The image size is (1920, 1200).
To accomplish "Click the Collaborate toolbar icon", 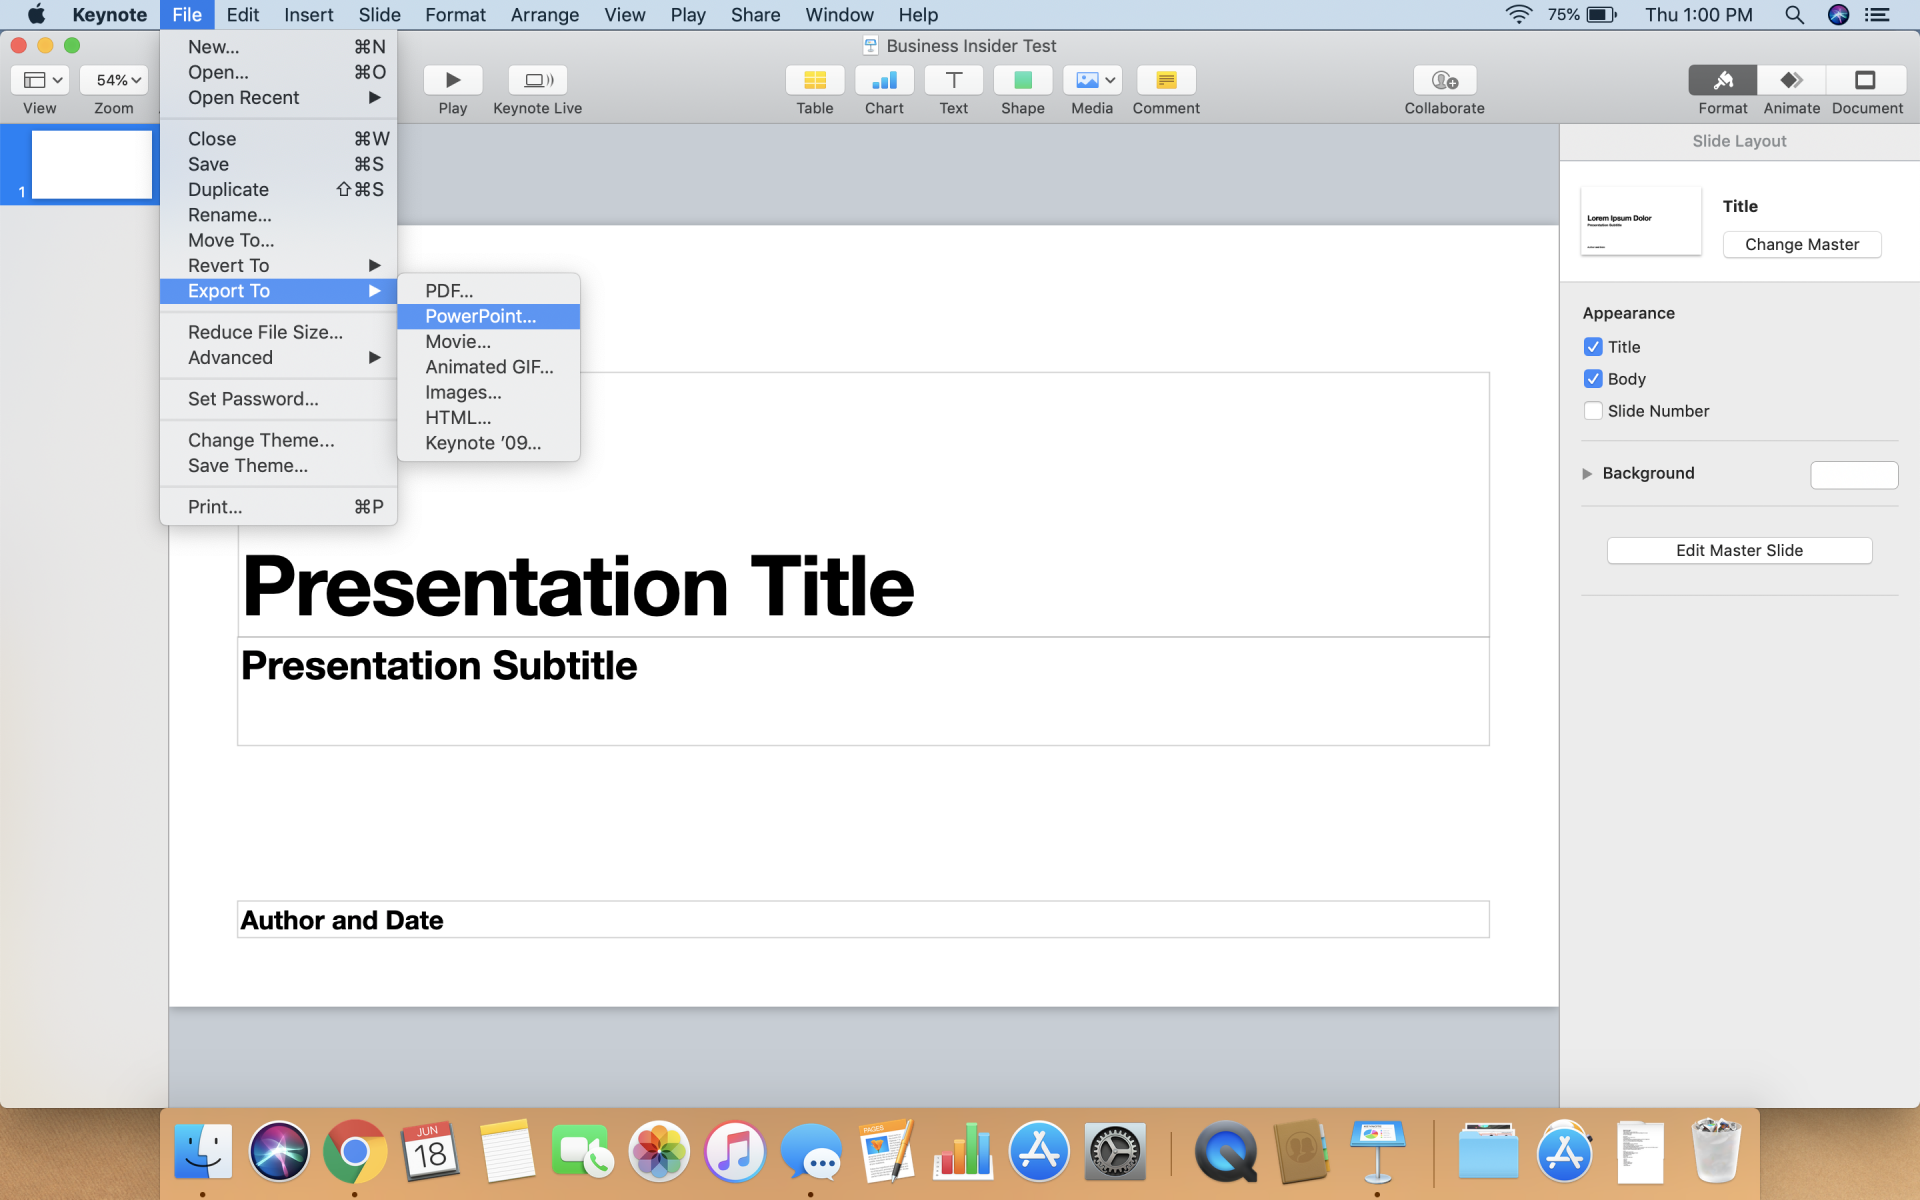I will click(1444, 80).
